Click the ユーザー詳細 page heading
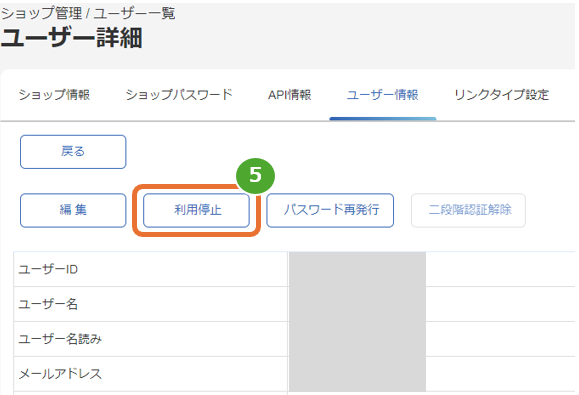 click(72, 38)
